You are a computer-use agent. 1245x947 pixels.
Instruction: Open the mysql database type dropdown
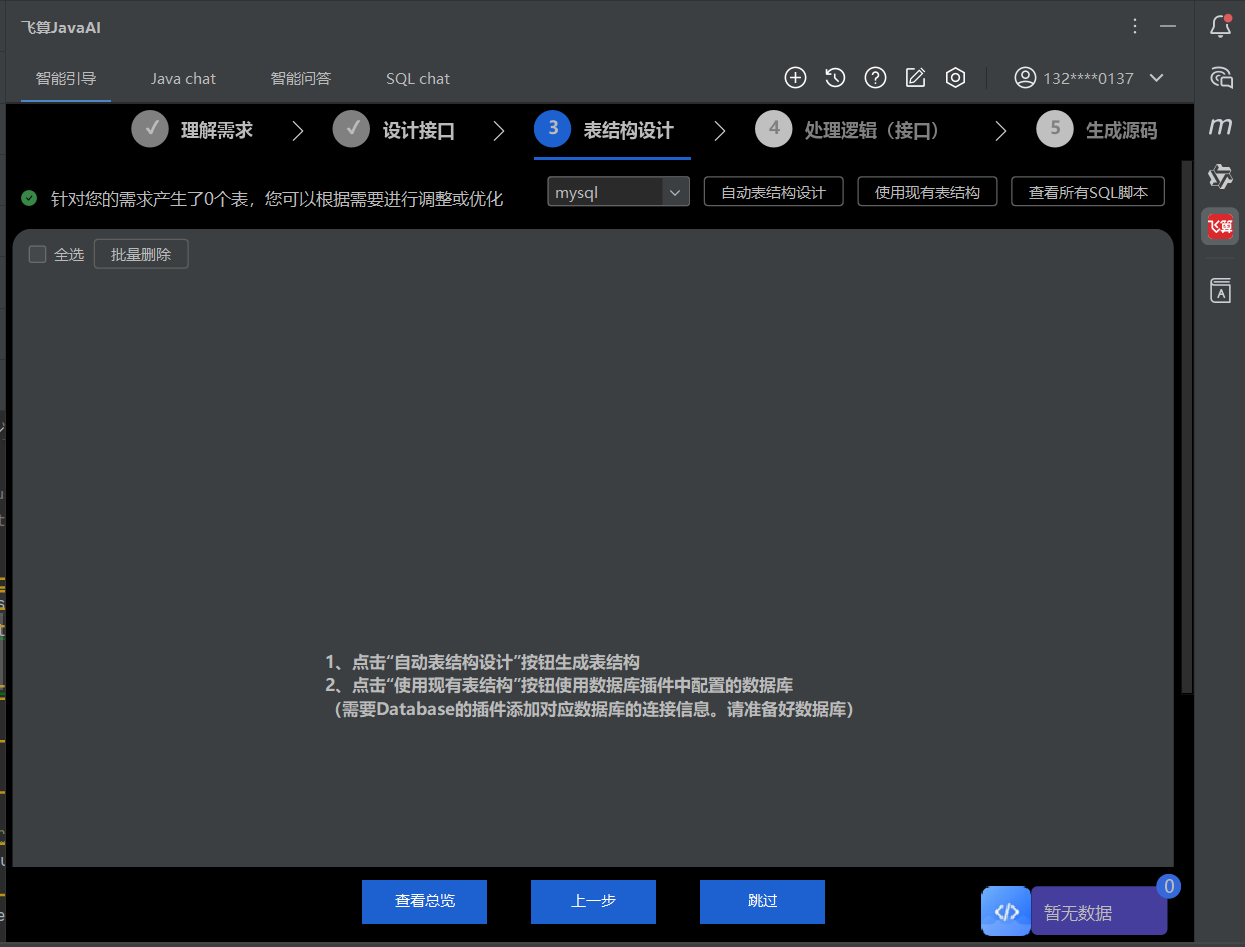(x=618, y=192)
